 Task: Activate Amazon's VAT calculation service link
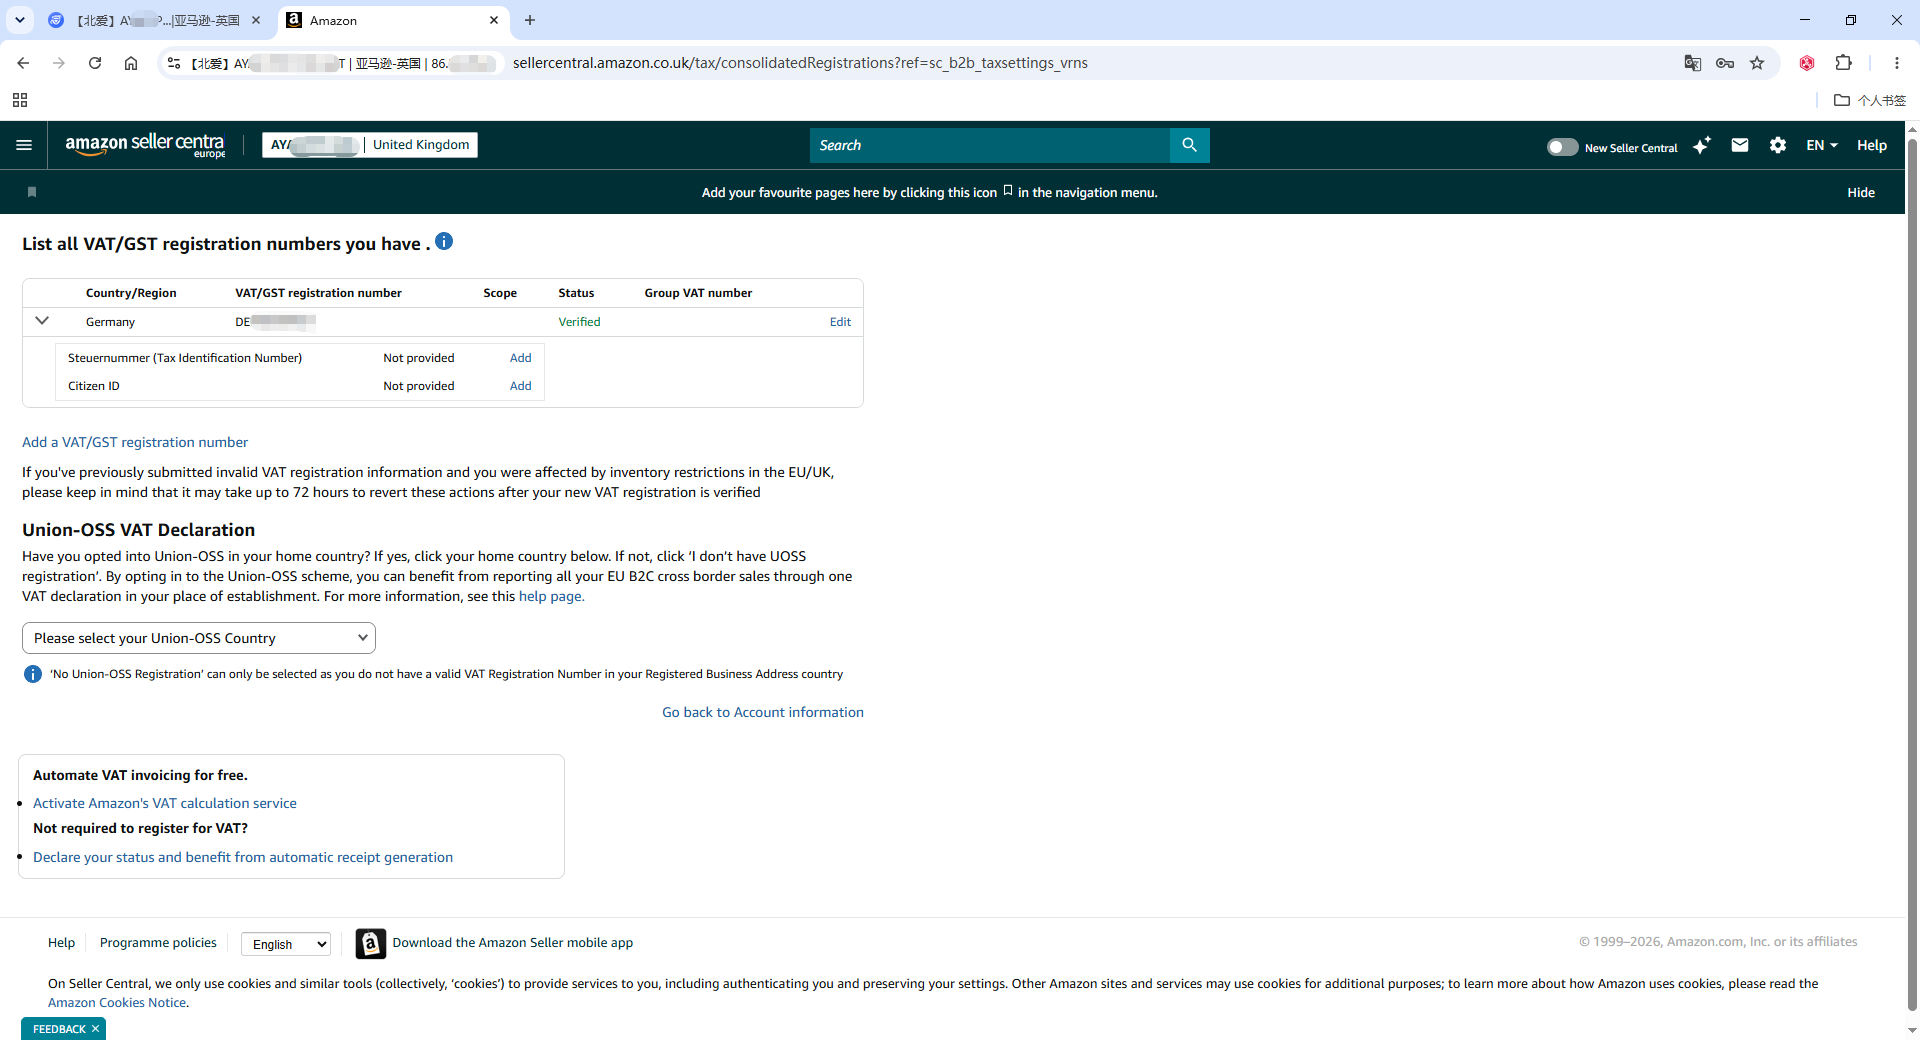click(x=165, y=803)
